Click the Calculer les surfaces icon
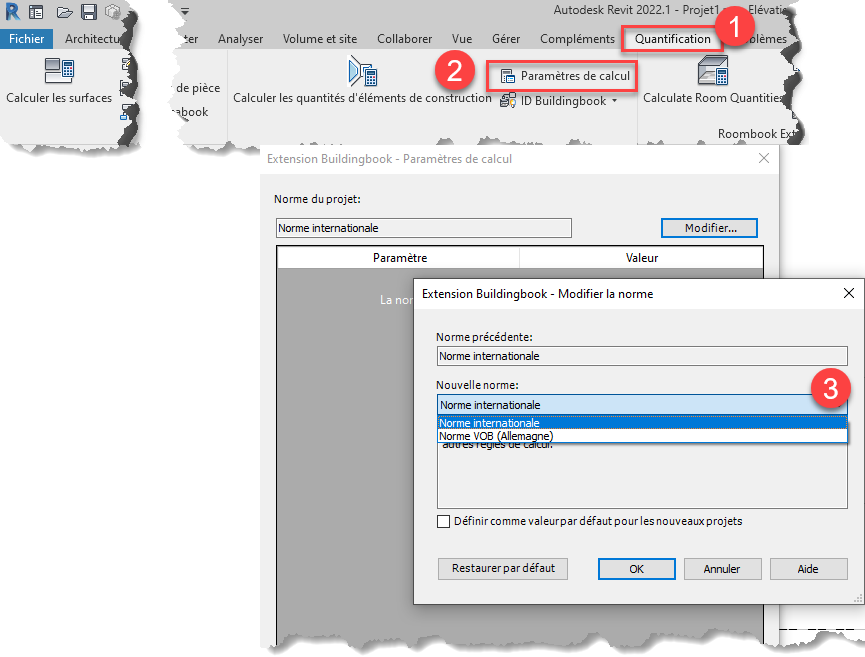The image size is (865, 657). (x=59, y=72)
